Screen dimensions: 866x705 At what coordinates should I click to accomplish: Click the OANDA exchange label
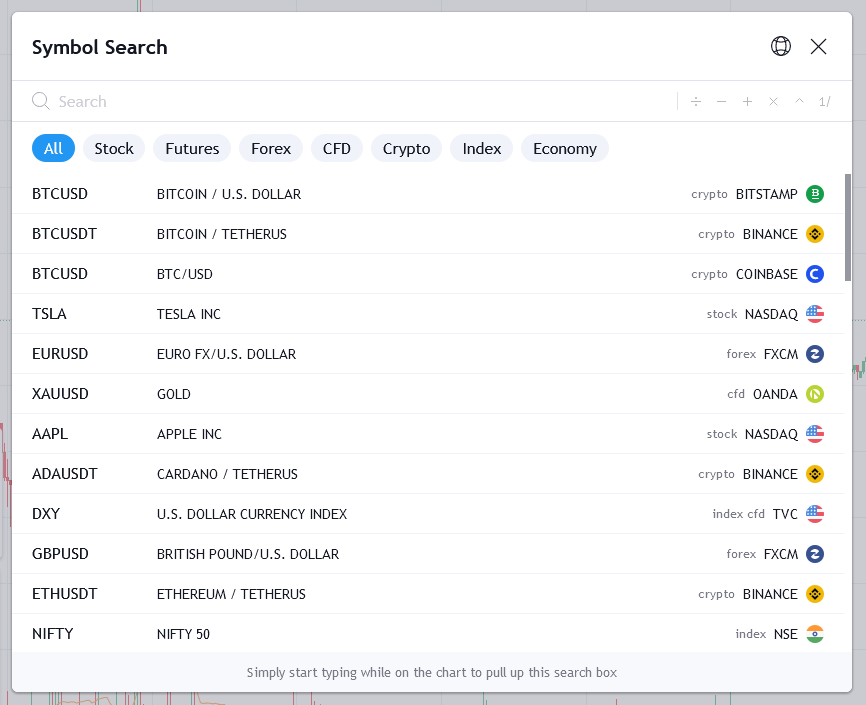tap(775, 394)
